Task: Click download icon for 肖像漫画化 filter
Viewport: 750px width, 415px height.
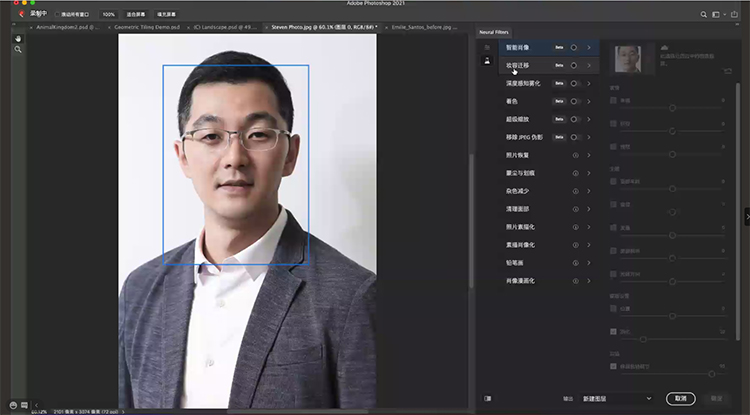Action: coord(575,281)
